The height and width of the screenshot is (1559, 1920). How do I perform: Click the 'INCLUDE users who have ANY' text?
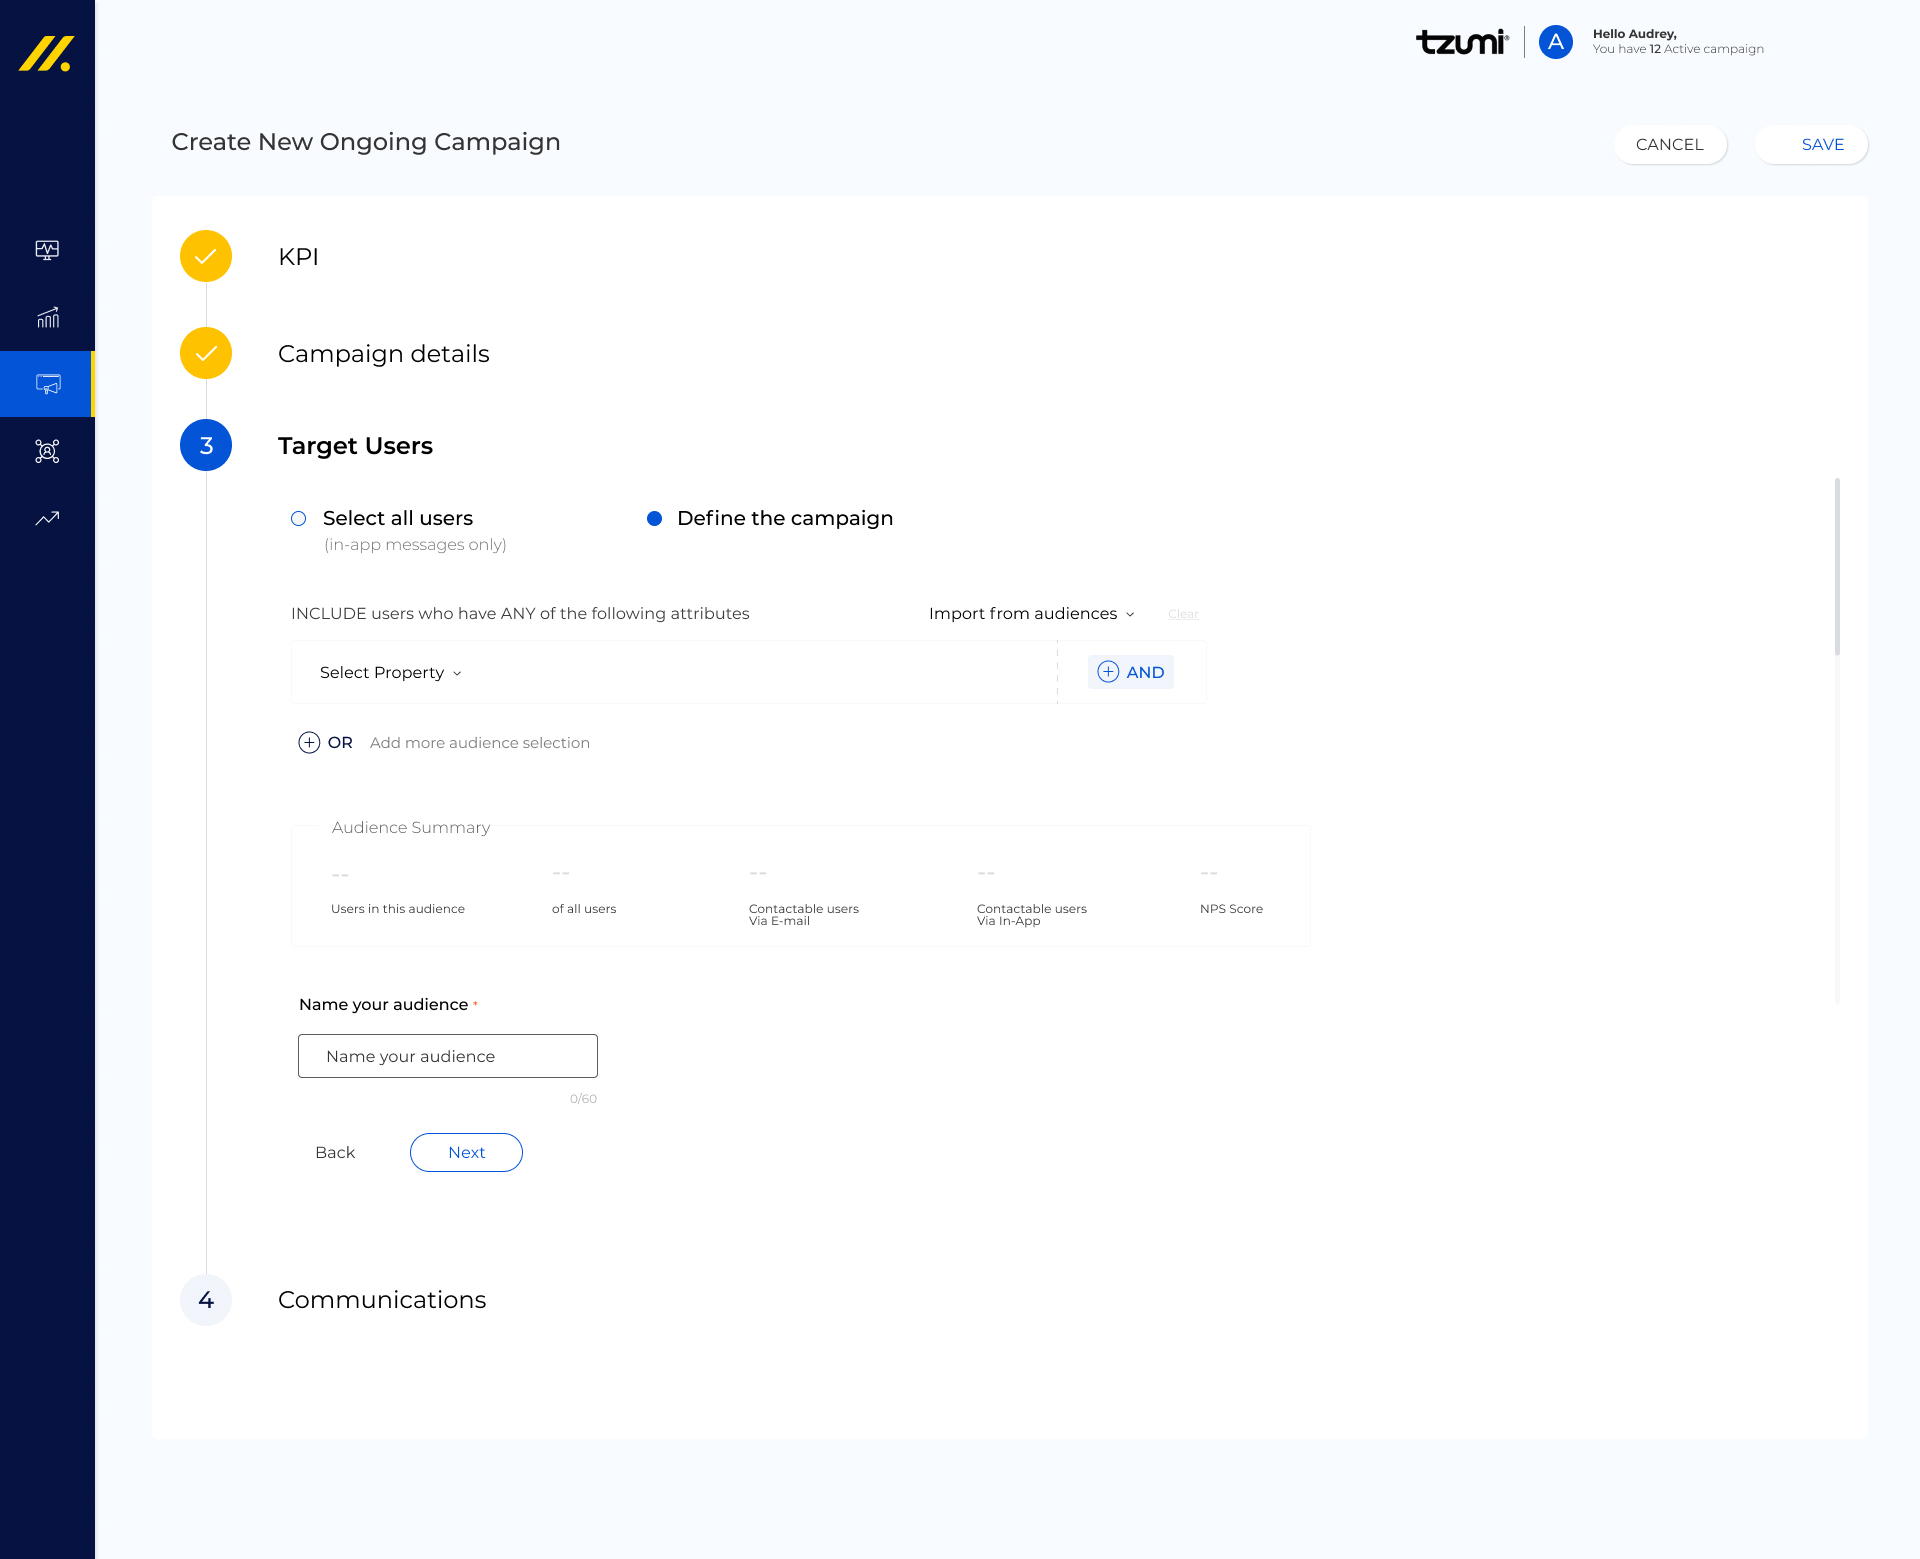click(x=520, y=614)
